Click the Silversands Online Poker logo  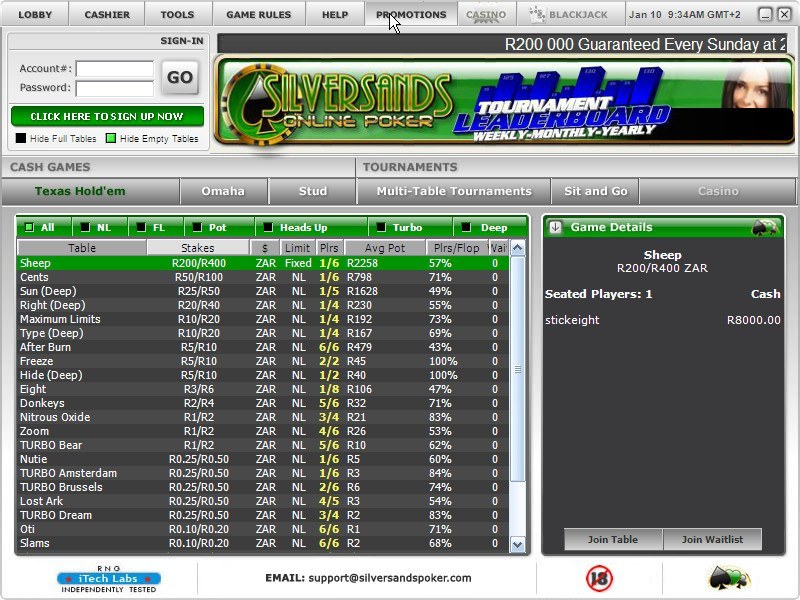pyautogui.click(x=340, y=102)
